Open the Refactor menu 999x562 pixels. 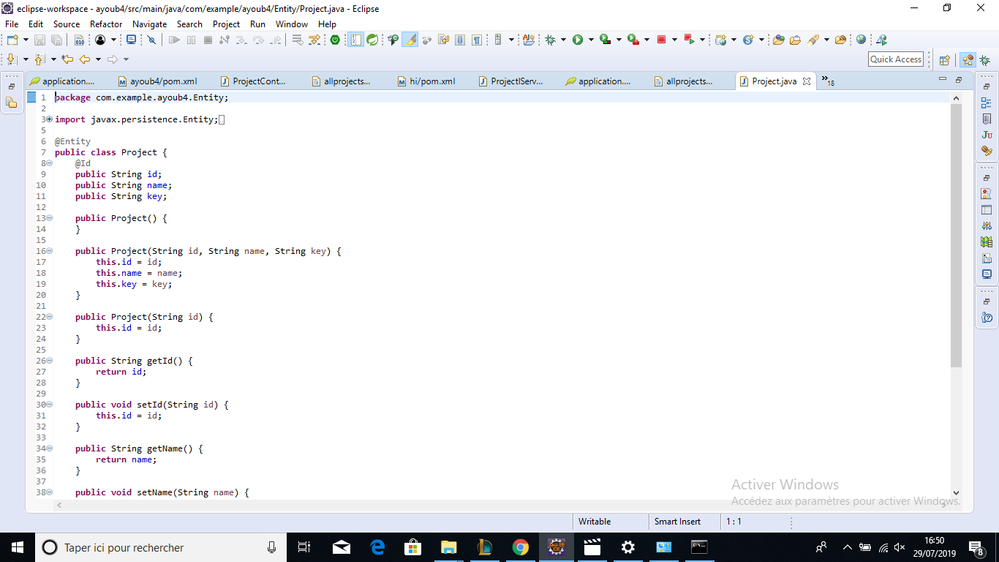point(106,24)
